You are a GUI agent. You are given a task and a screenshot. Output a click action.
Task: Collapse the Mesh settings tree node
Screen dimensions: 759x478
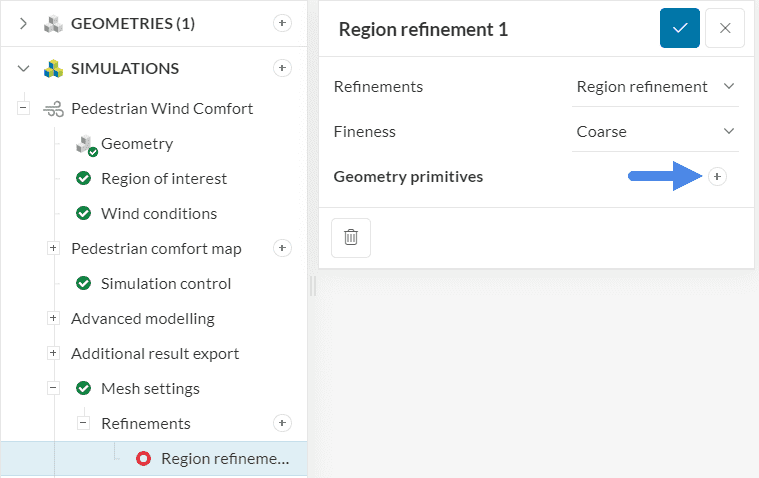[x=54, y=389]
